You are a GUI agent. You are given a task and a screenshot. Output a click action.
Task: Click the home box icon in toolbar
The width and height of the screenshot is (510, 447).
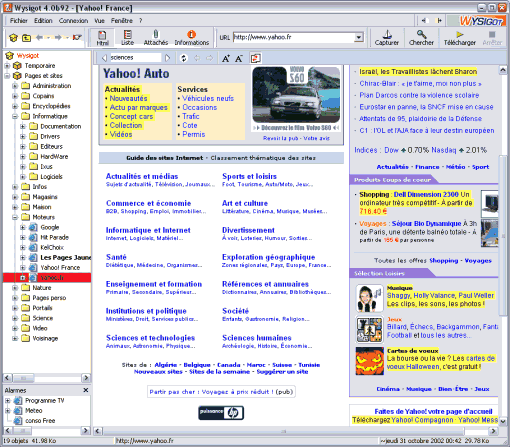(x=13, y=37)
